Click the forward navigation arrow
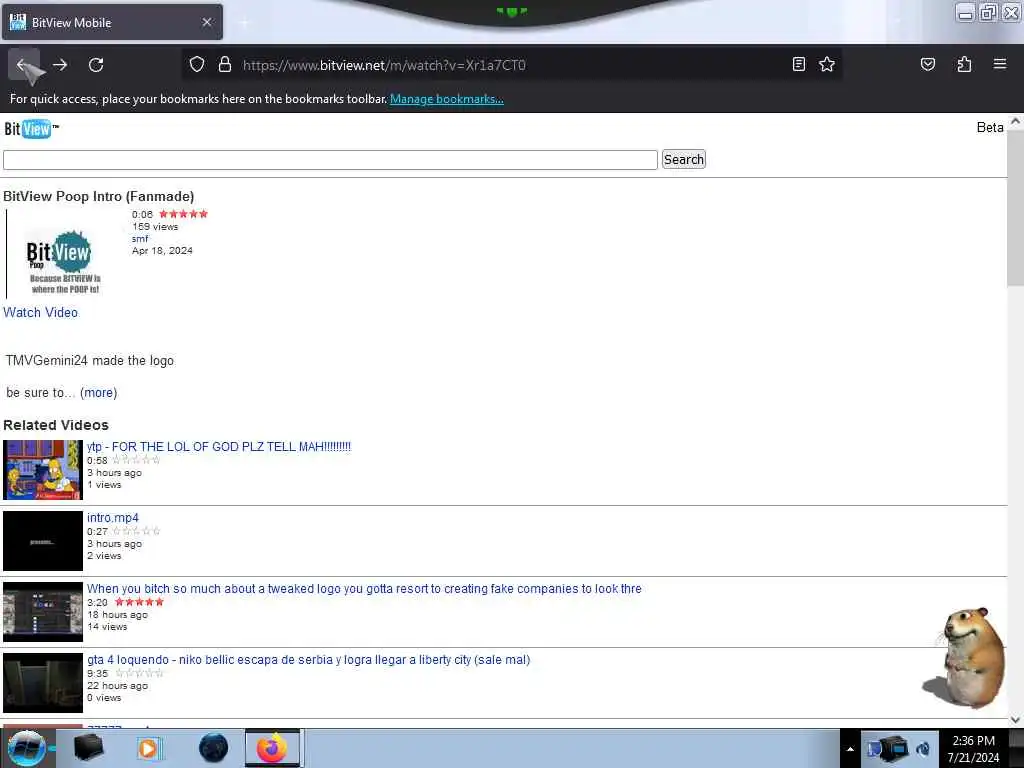This screenshot has width=1024, height=768. pyautogui.click(x=60, y=65)
